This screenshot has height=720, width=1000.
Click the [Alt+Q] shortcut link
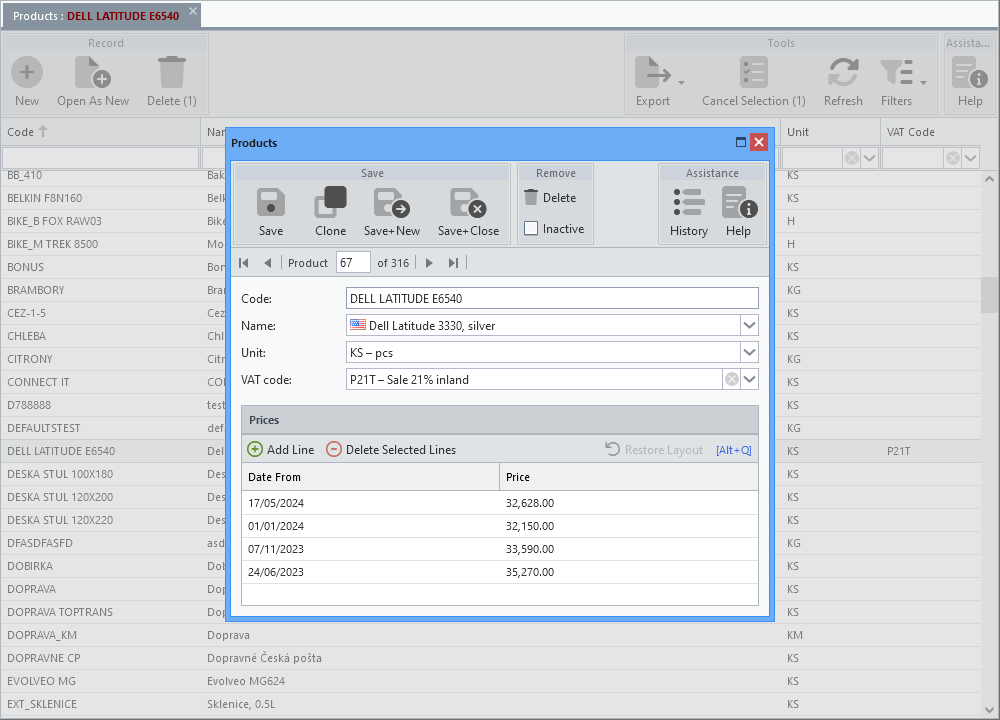[733, 450]
